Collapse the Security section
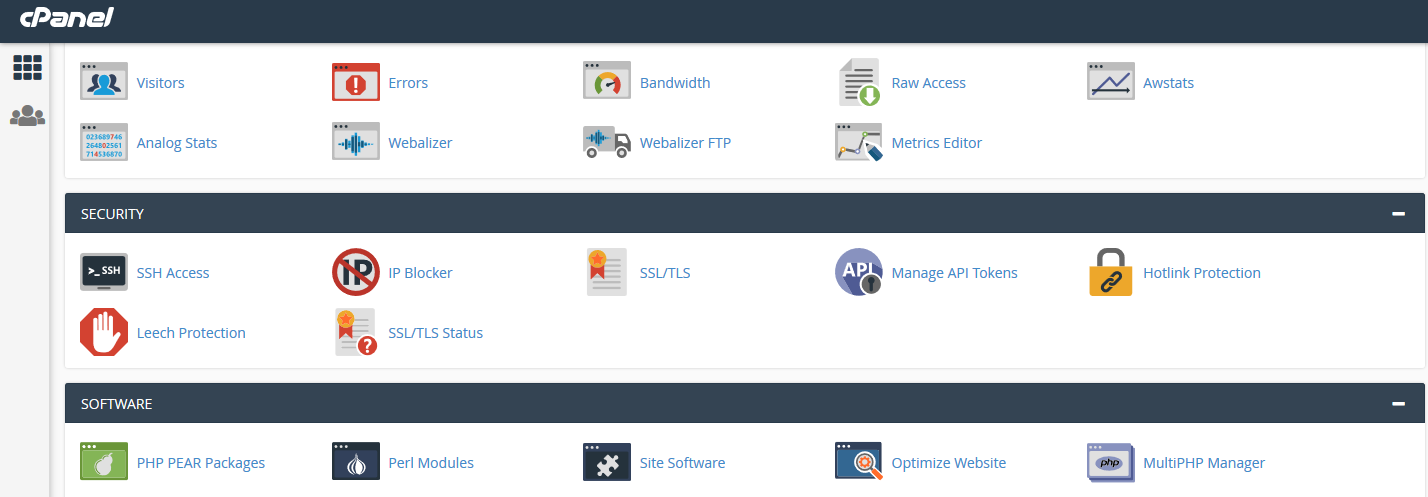1428x497 pixels. pyautogui.click(x=1399, y=214)
